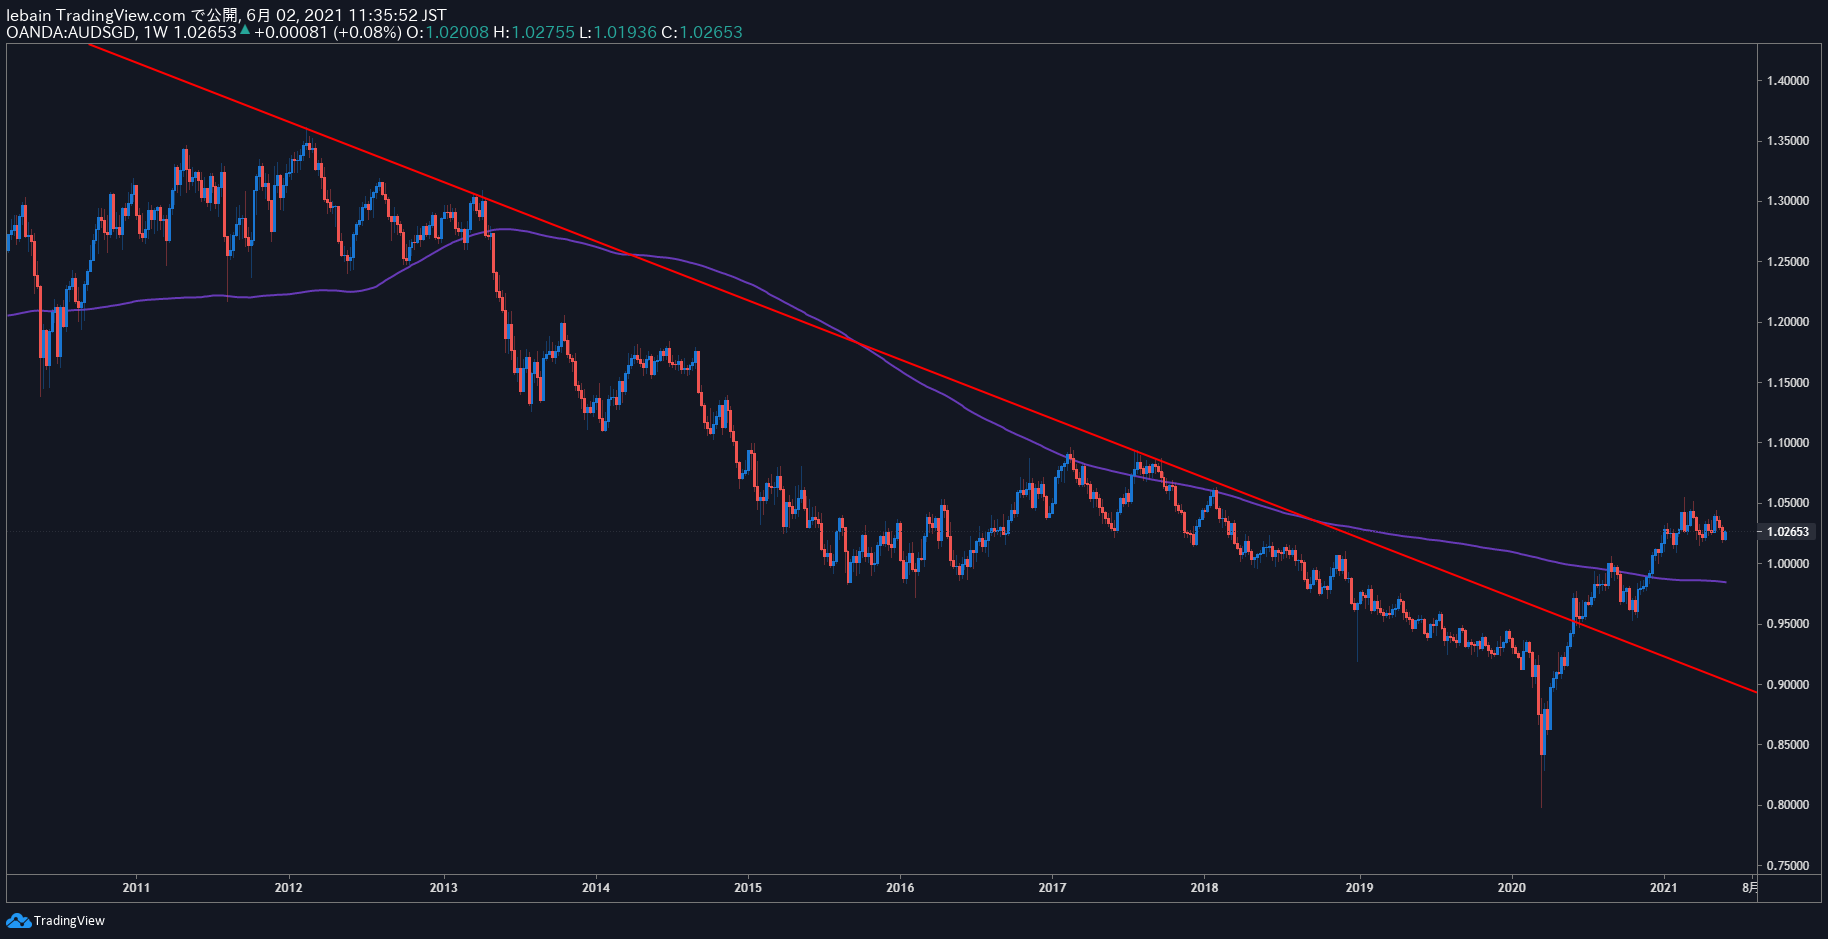Click the 2013 label on time axis

pos(443,887)
